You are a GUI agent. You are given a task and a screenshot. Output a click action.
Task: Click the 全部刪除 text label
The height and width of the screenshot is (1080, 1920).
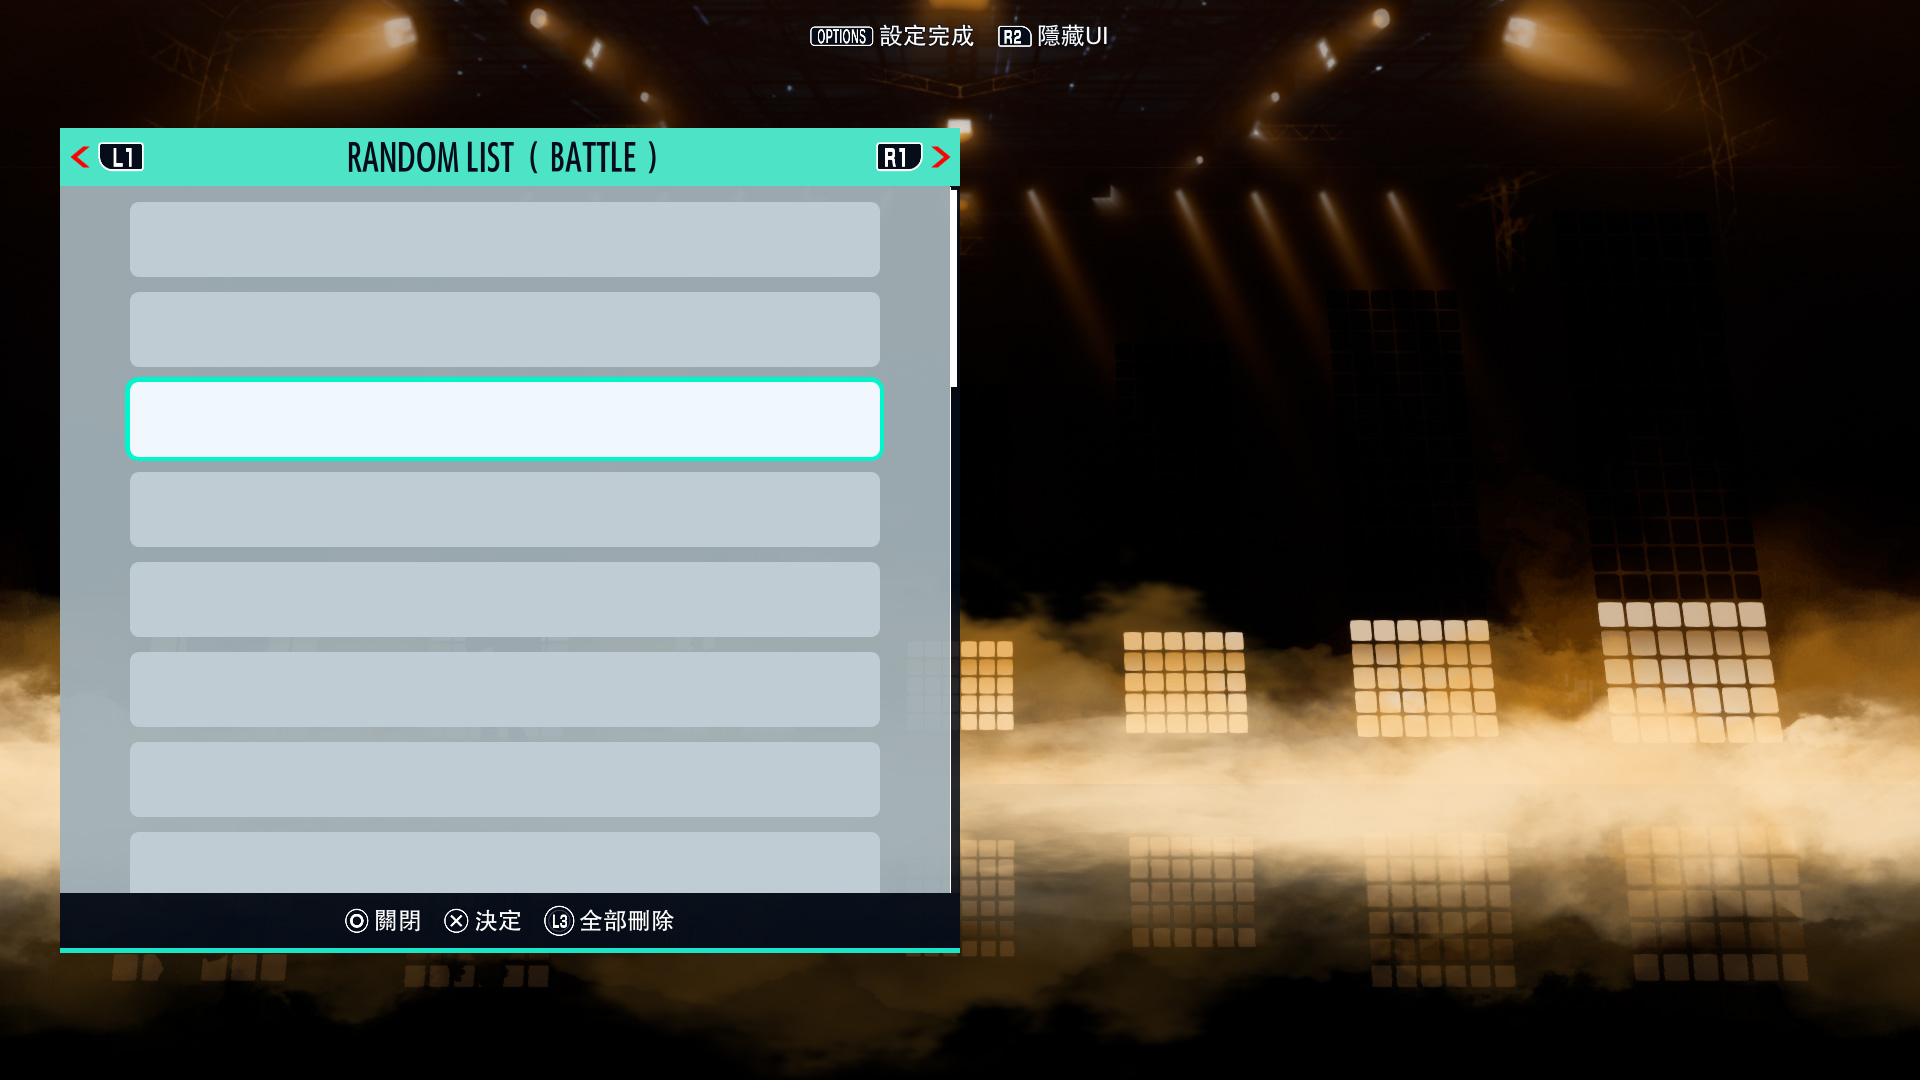(627, 921)
